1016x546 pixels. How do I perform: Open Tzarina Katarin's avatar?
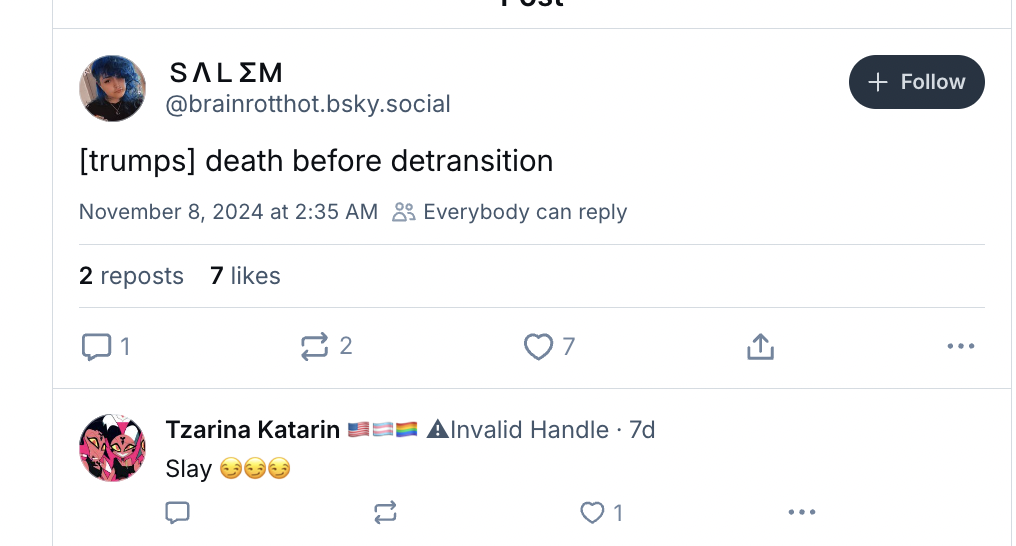(113, 448)
